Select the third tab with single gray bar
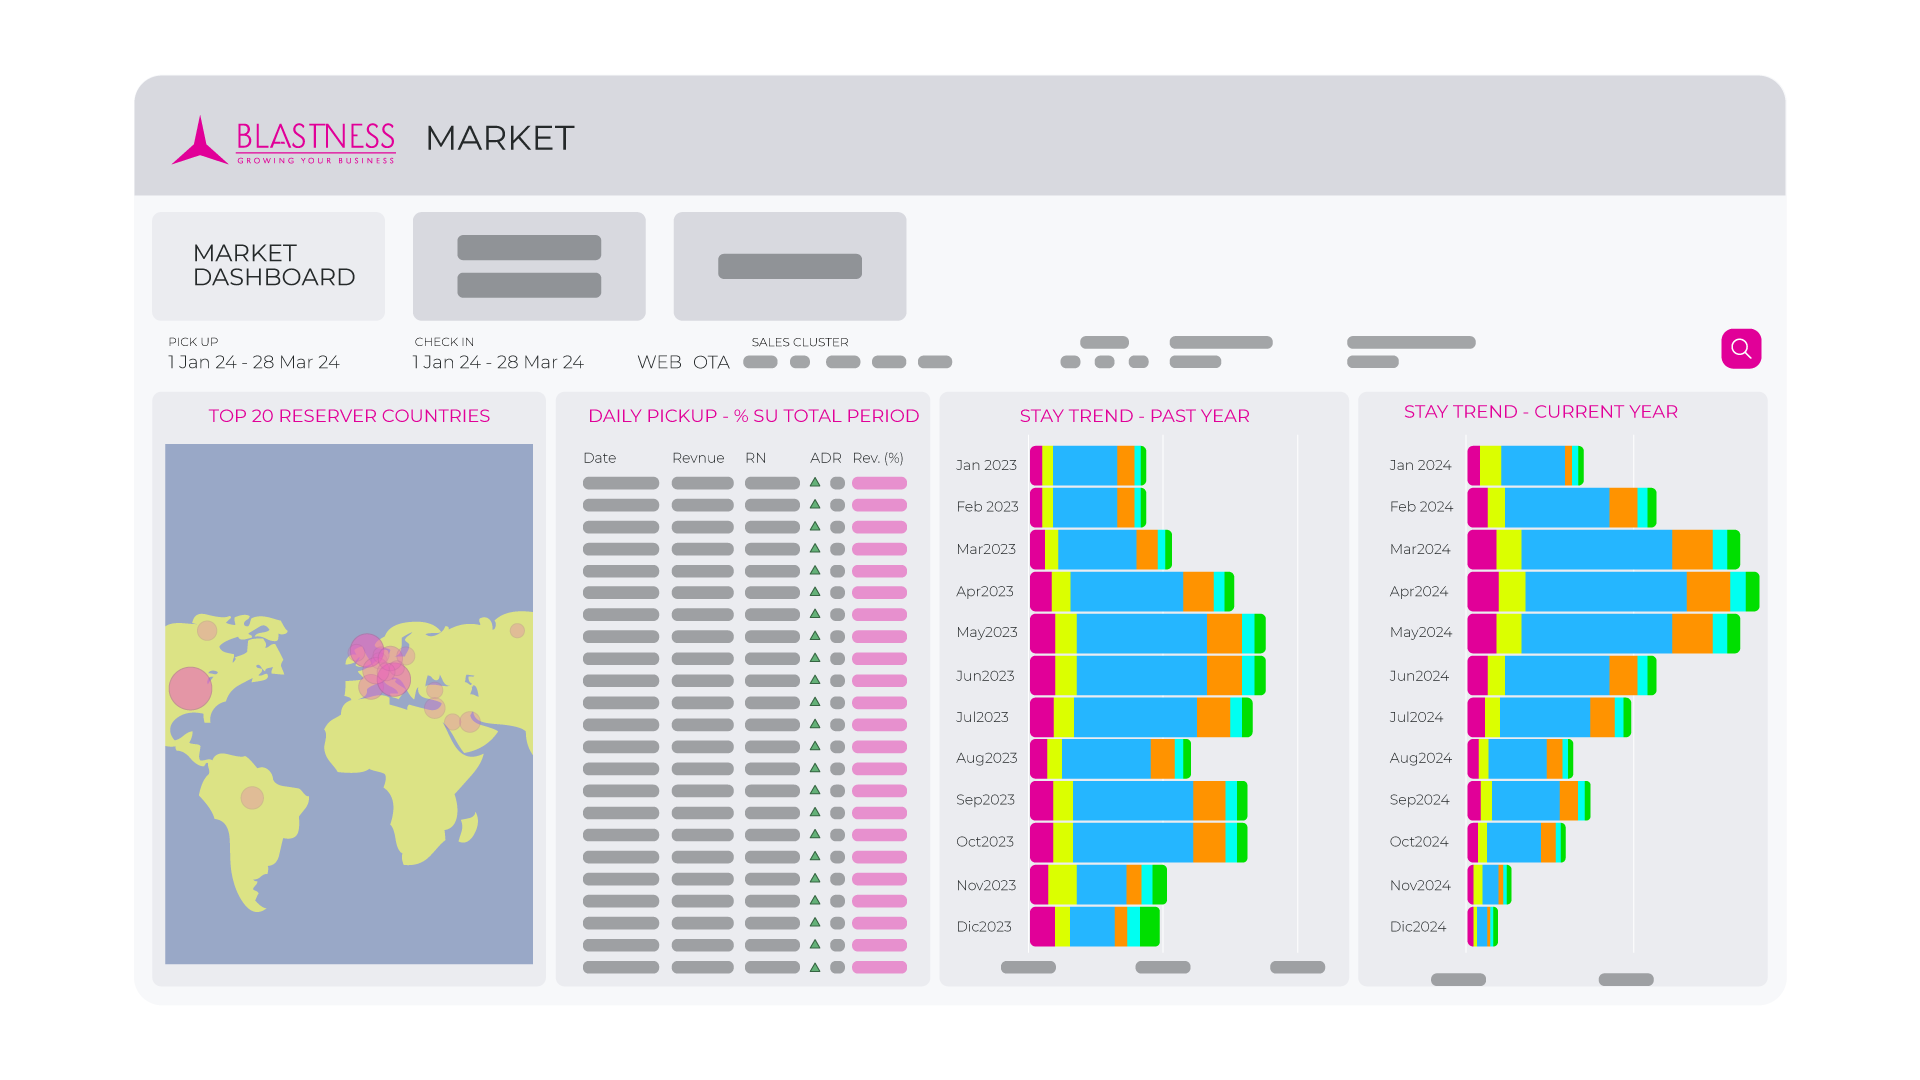 click(789, 266)
